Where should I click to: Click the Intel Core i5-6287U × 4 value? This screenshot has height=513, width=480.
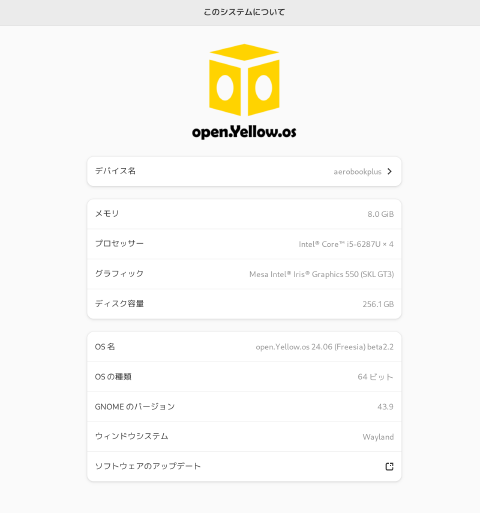pos(346,244)
